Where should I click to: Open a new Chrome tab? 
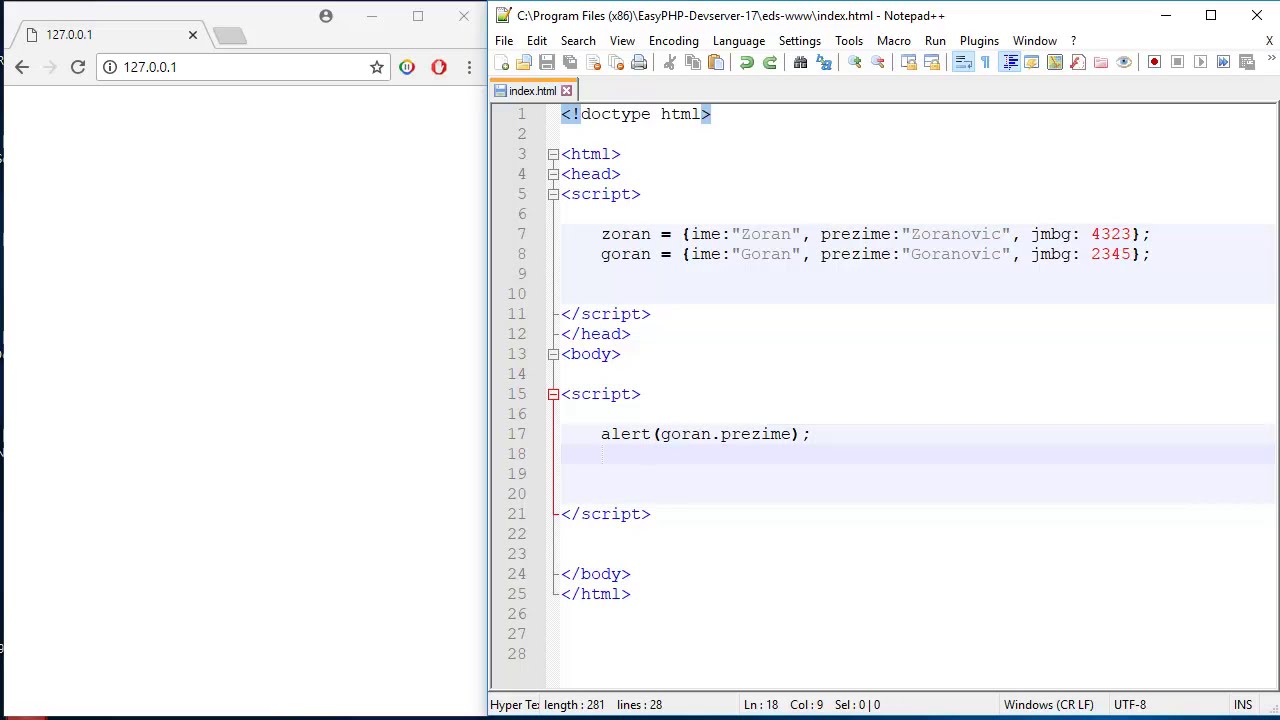click(x=229, y=36)
